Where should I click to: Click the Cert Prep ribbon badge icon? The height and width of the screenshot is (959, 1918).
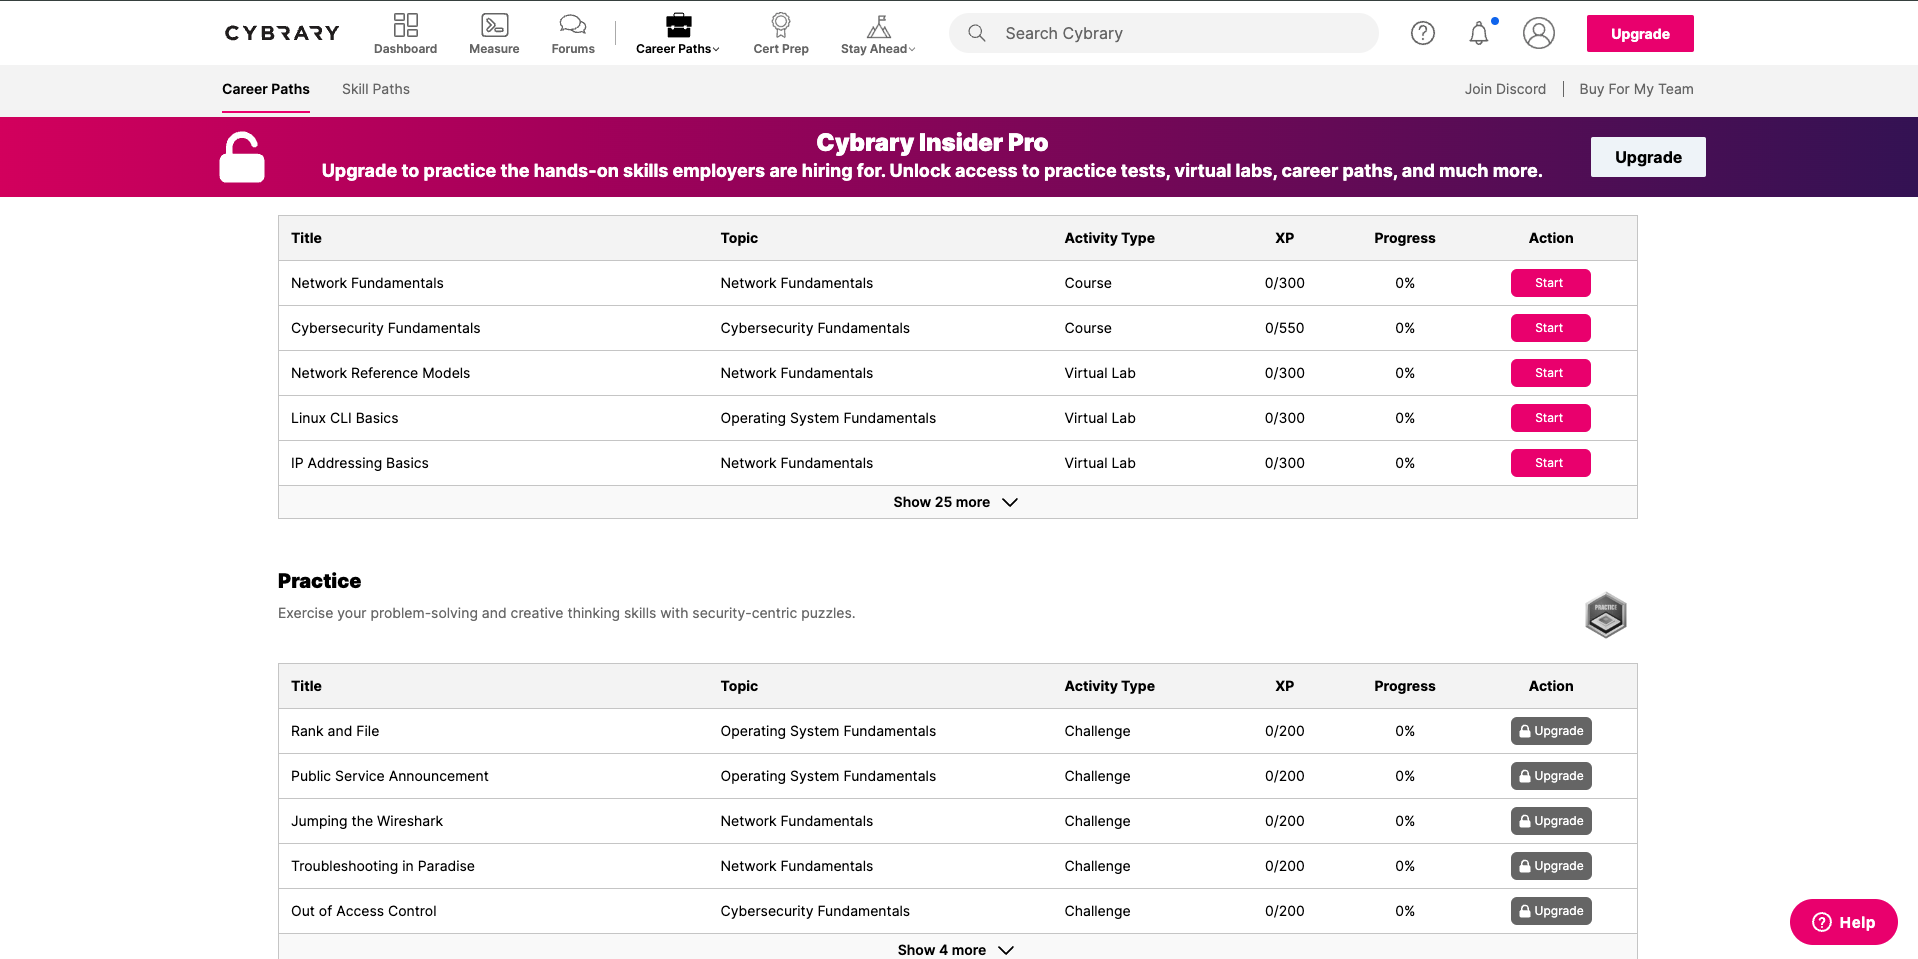[781, 25]
